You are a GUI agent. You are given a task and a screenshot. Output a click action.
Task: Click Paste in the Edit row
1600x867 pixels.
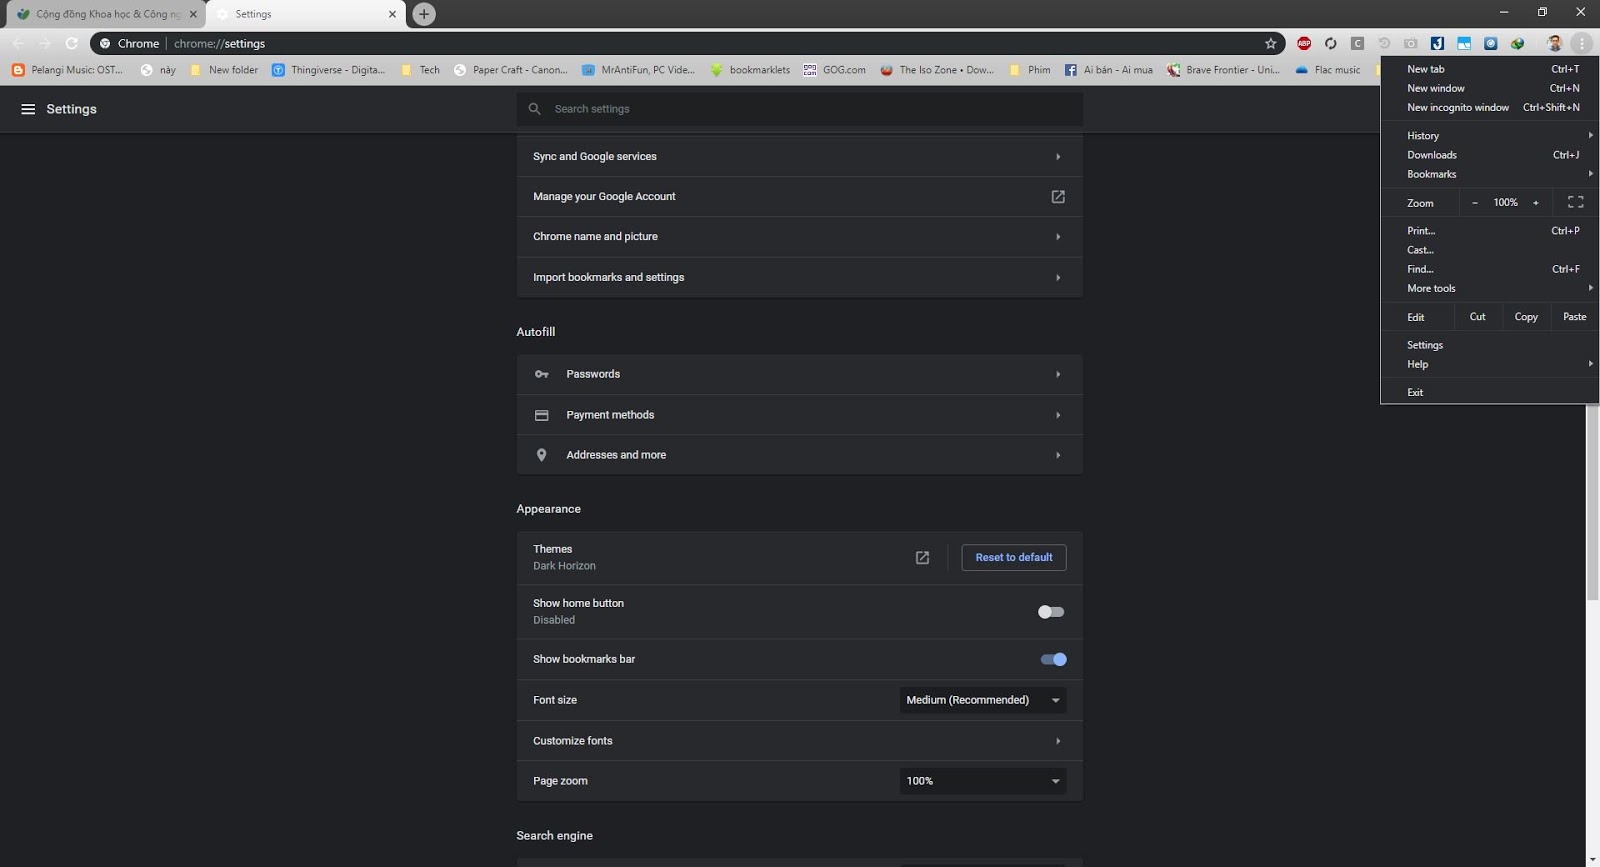coord(1575,316)
